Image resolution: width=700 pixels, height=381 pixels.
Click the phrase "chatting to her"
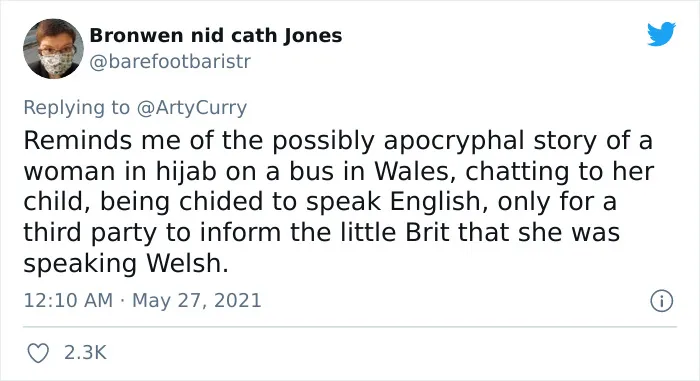pos(560,172)
